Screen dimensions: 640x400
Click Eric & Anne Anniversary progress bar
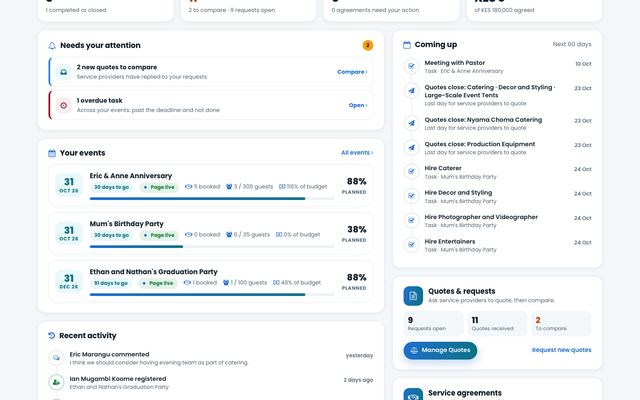point(212,199)
